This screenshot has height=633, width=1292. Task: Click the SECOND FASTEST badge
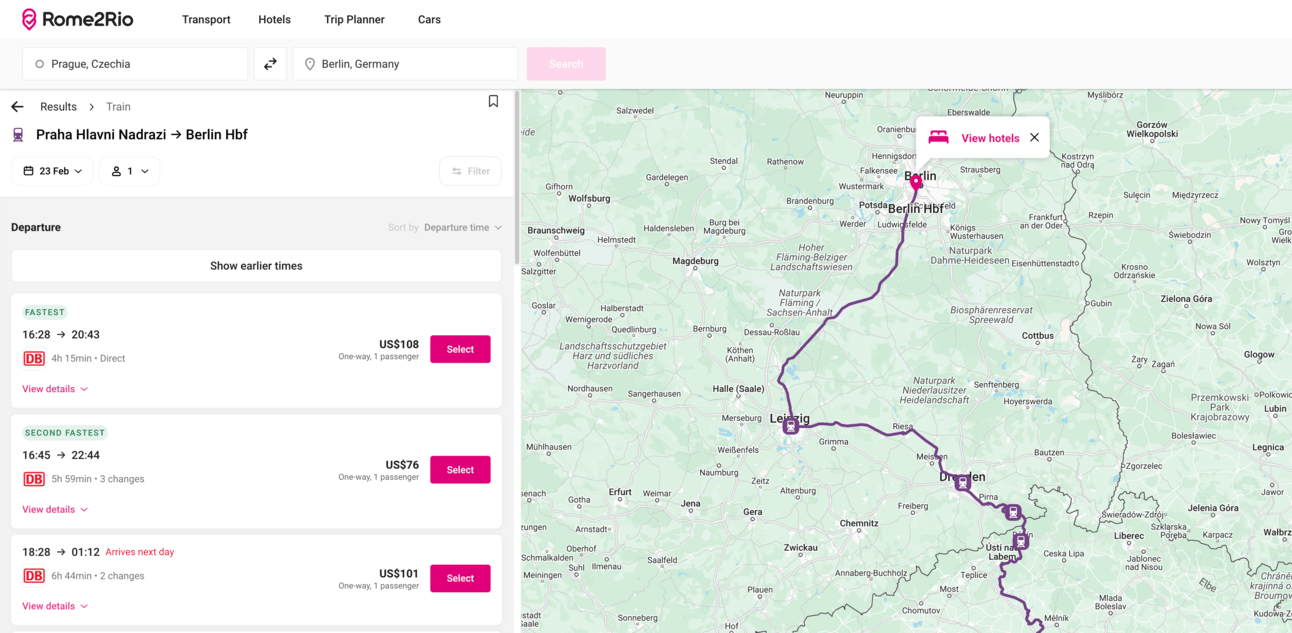click(65, 433)
